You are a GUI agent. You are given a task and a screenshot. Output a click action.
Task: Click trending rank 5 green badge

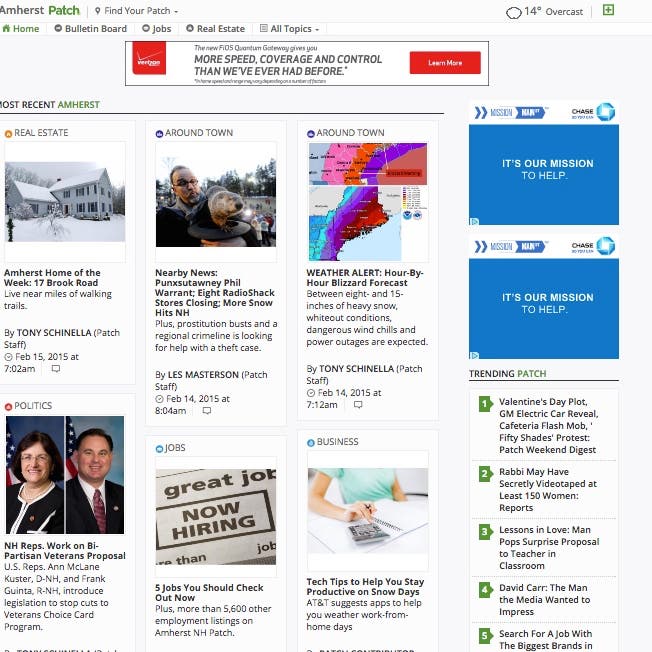[x=485, y=636]
